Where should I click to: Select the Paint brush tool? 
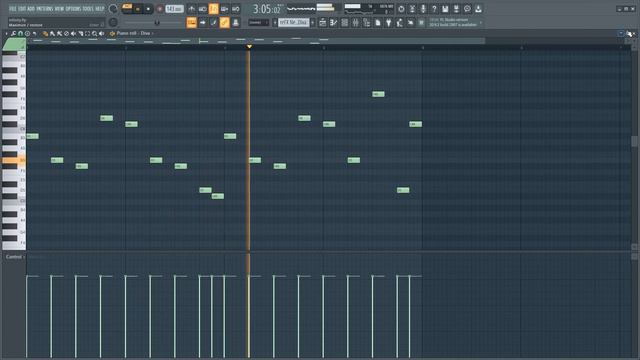52,33
